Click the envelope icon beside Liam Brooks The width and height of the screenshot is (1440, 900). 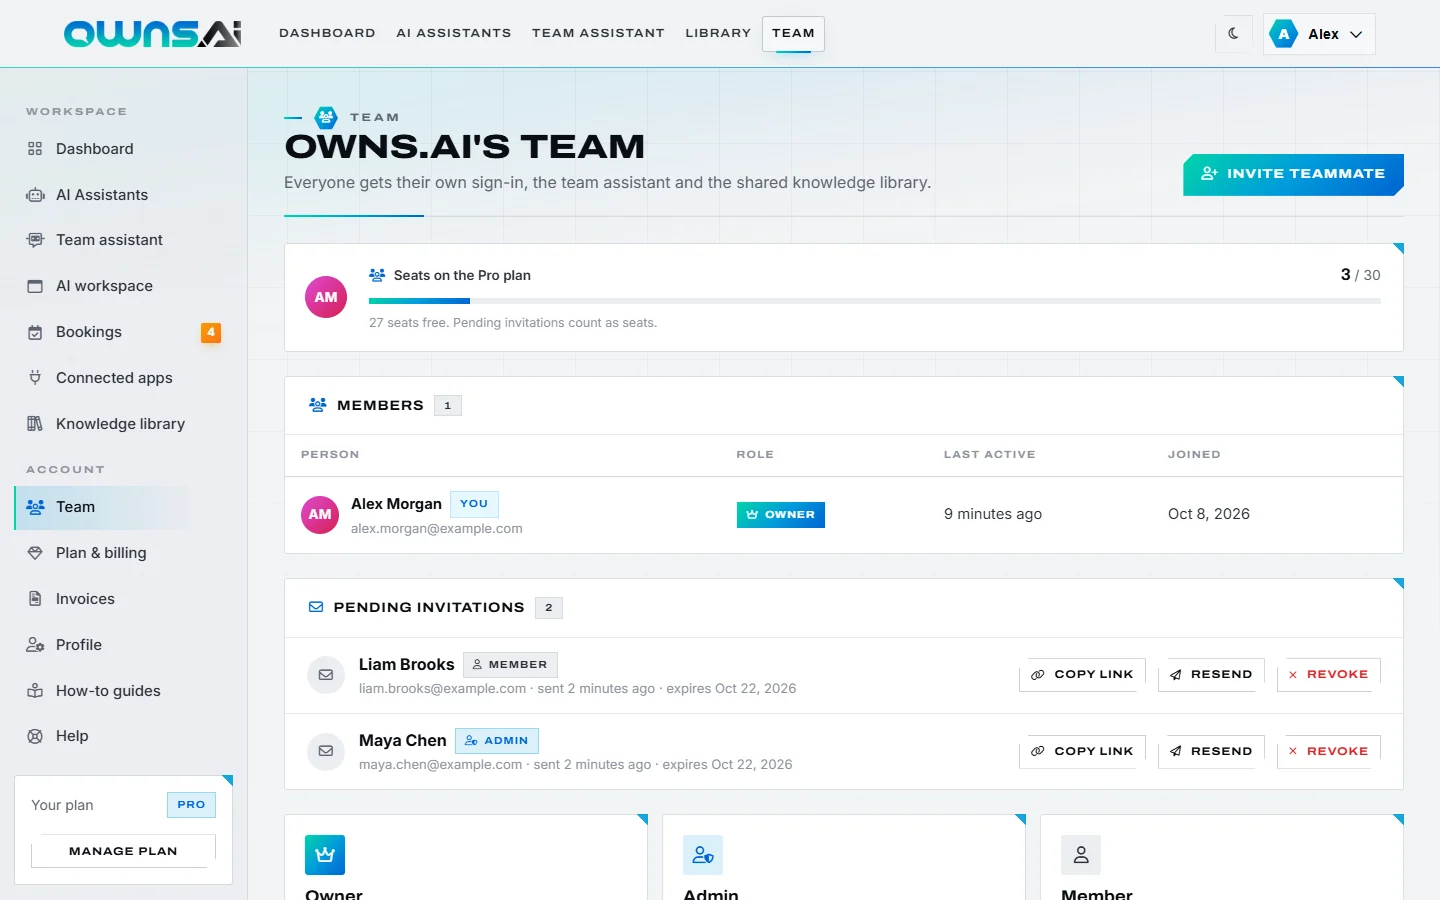tap(326, 675)
